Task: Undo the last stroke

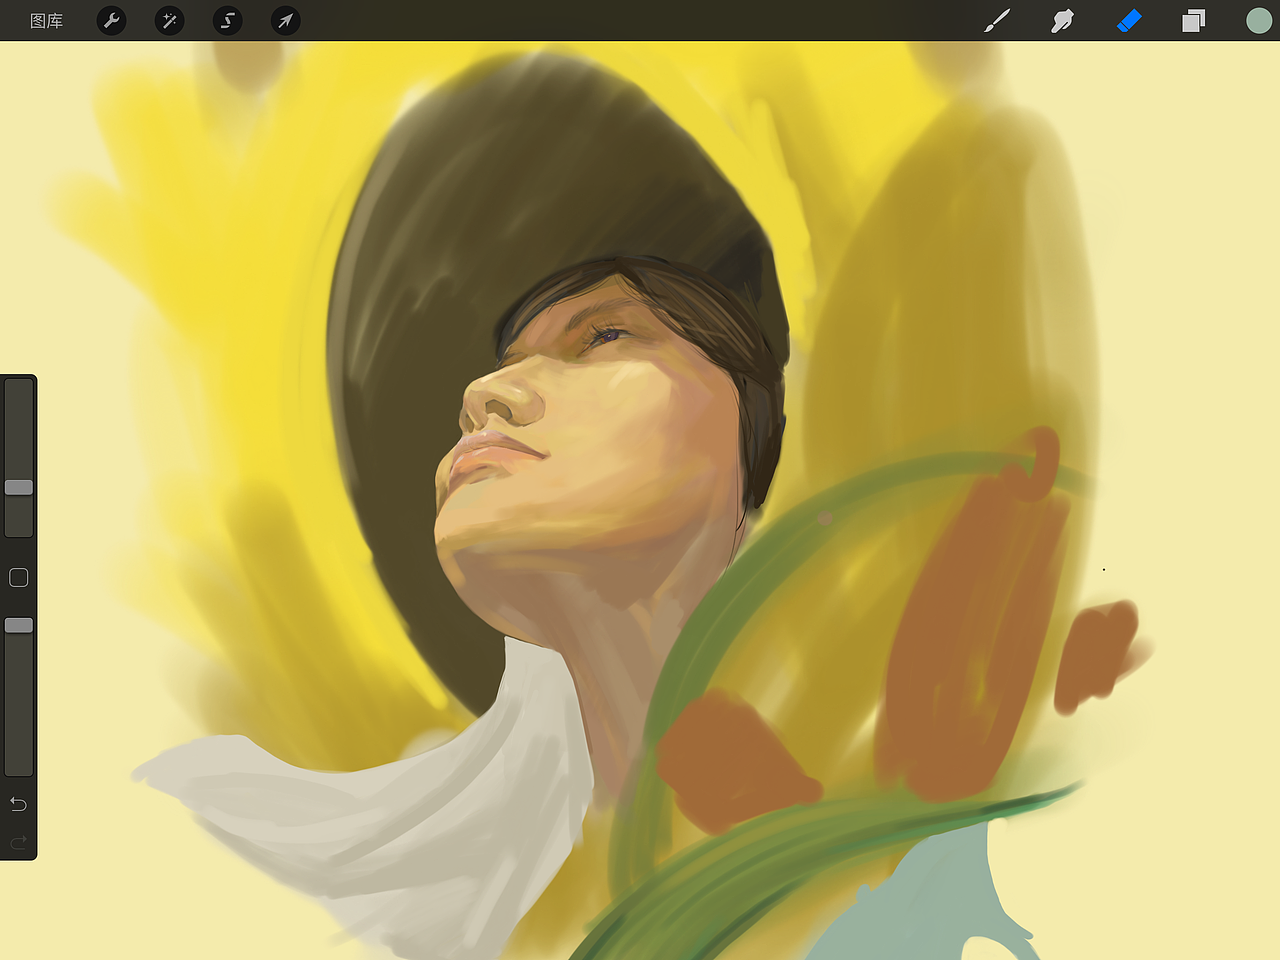Action: coord(18,804)
